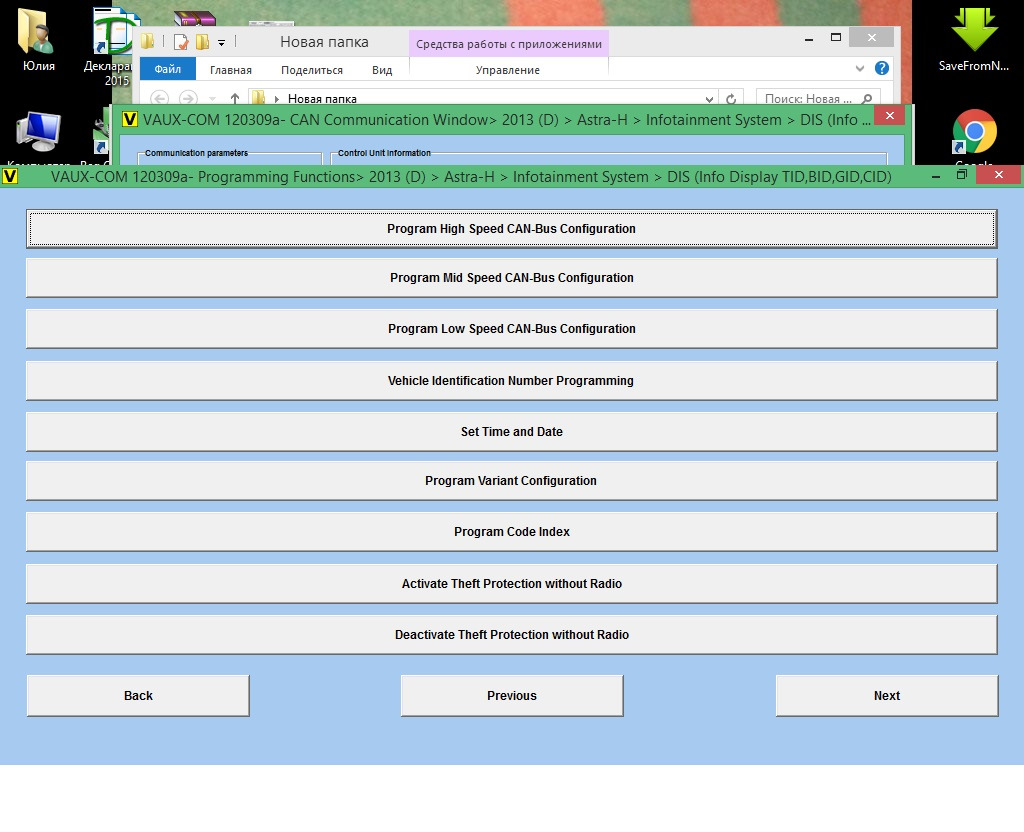Click new folder icon in quick access toolbar
The height and width of the screenshot is (832, 1024).
[x=202, y=42]
